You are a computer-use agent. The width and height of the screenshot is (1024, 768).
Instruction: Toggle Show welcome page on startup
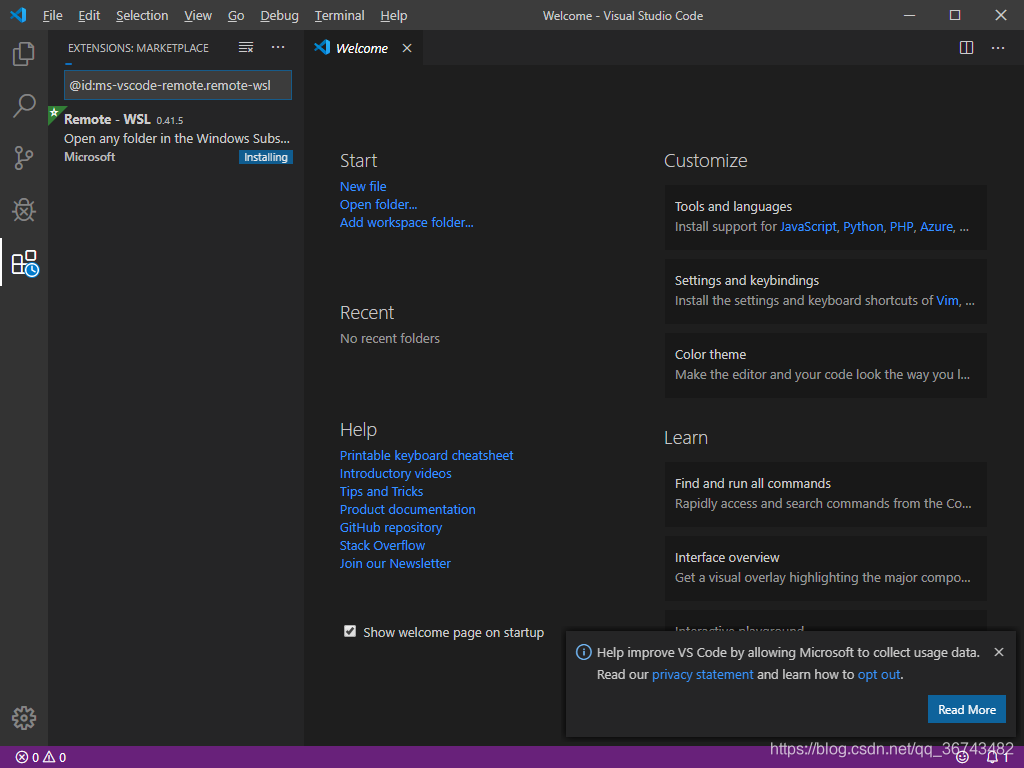pyautogui.click(x=350, y=631)
